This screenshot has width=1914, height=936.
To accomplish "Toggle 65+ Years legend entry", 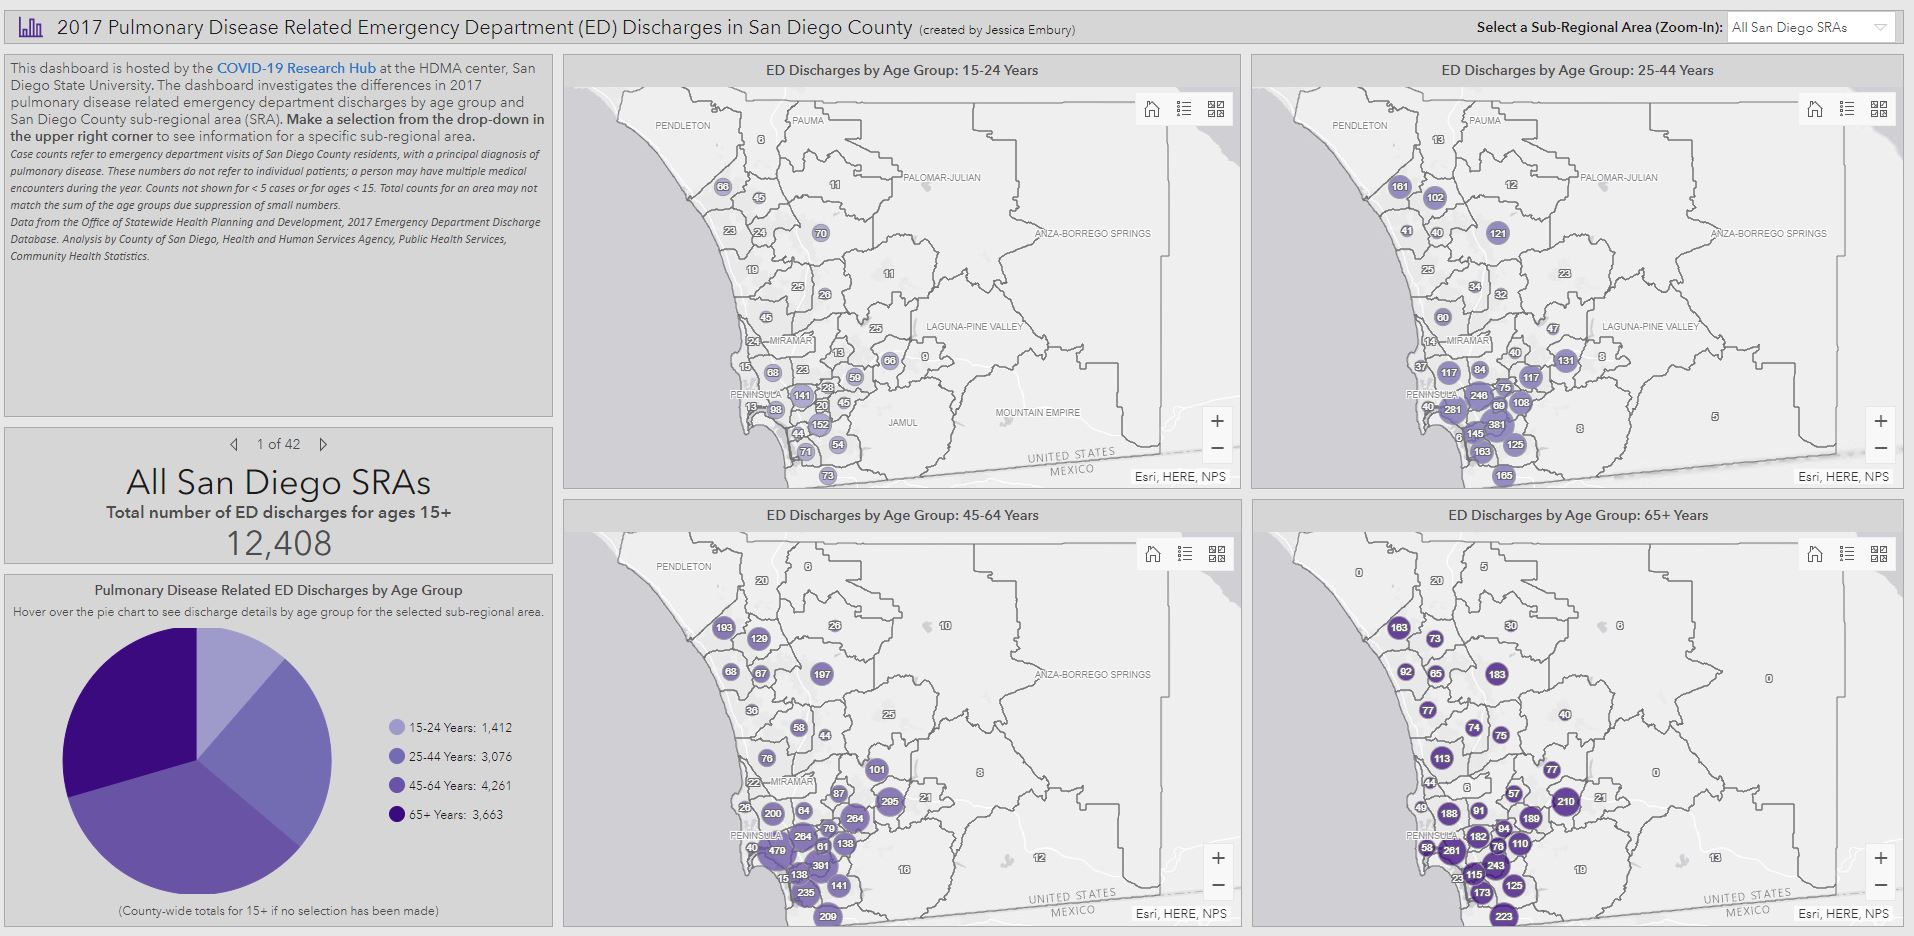I will pos(447,815).
